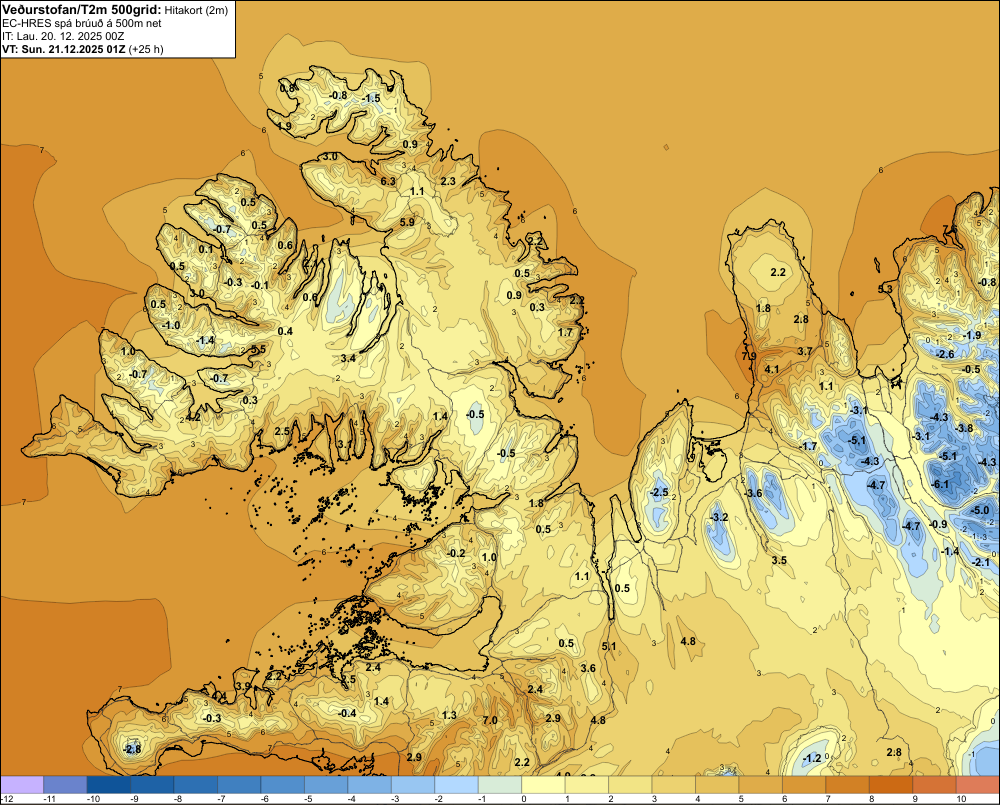The width and height of the screenshot is (1000, 805).
Task: Click the dark blue -10 legend swatch
Action: (x=108, y=785)
